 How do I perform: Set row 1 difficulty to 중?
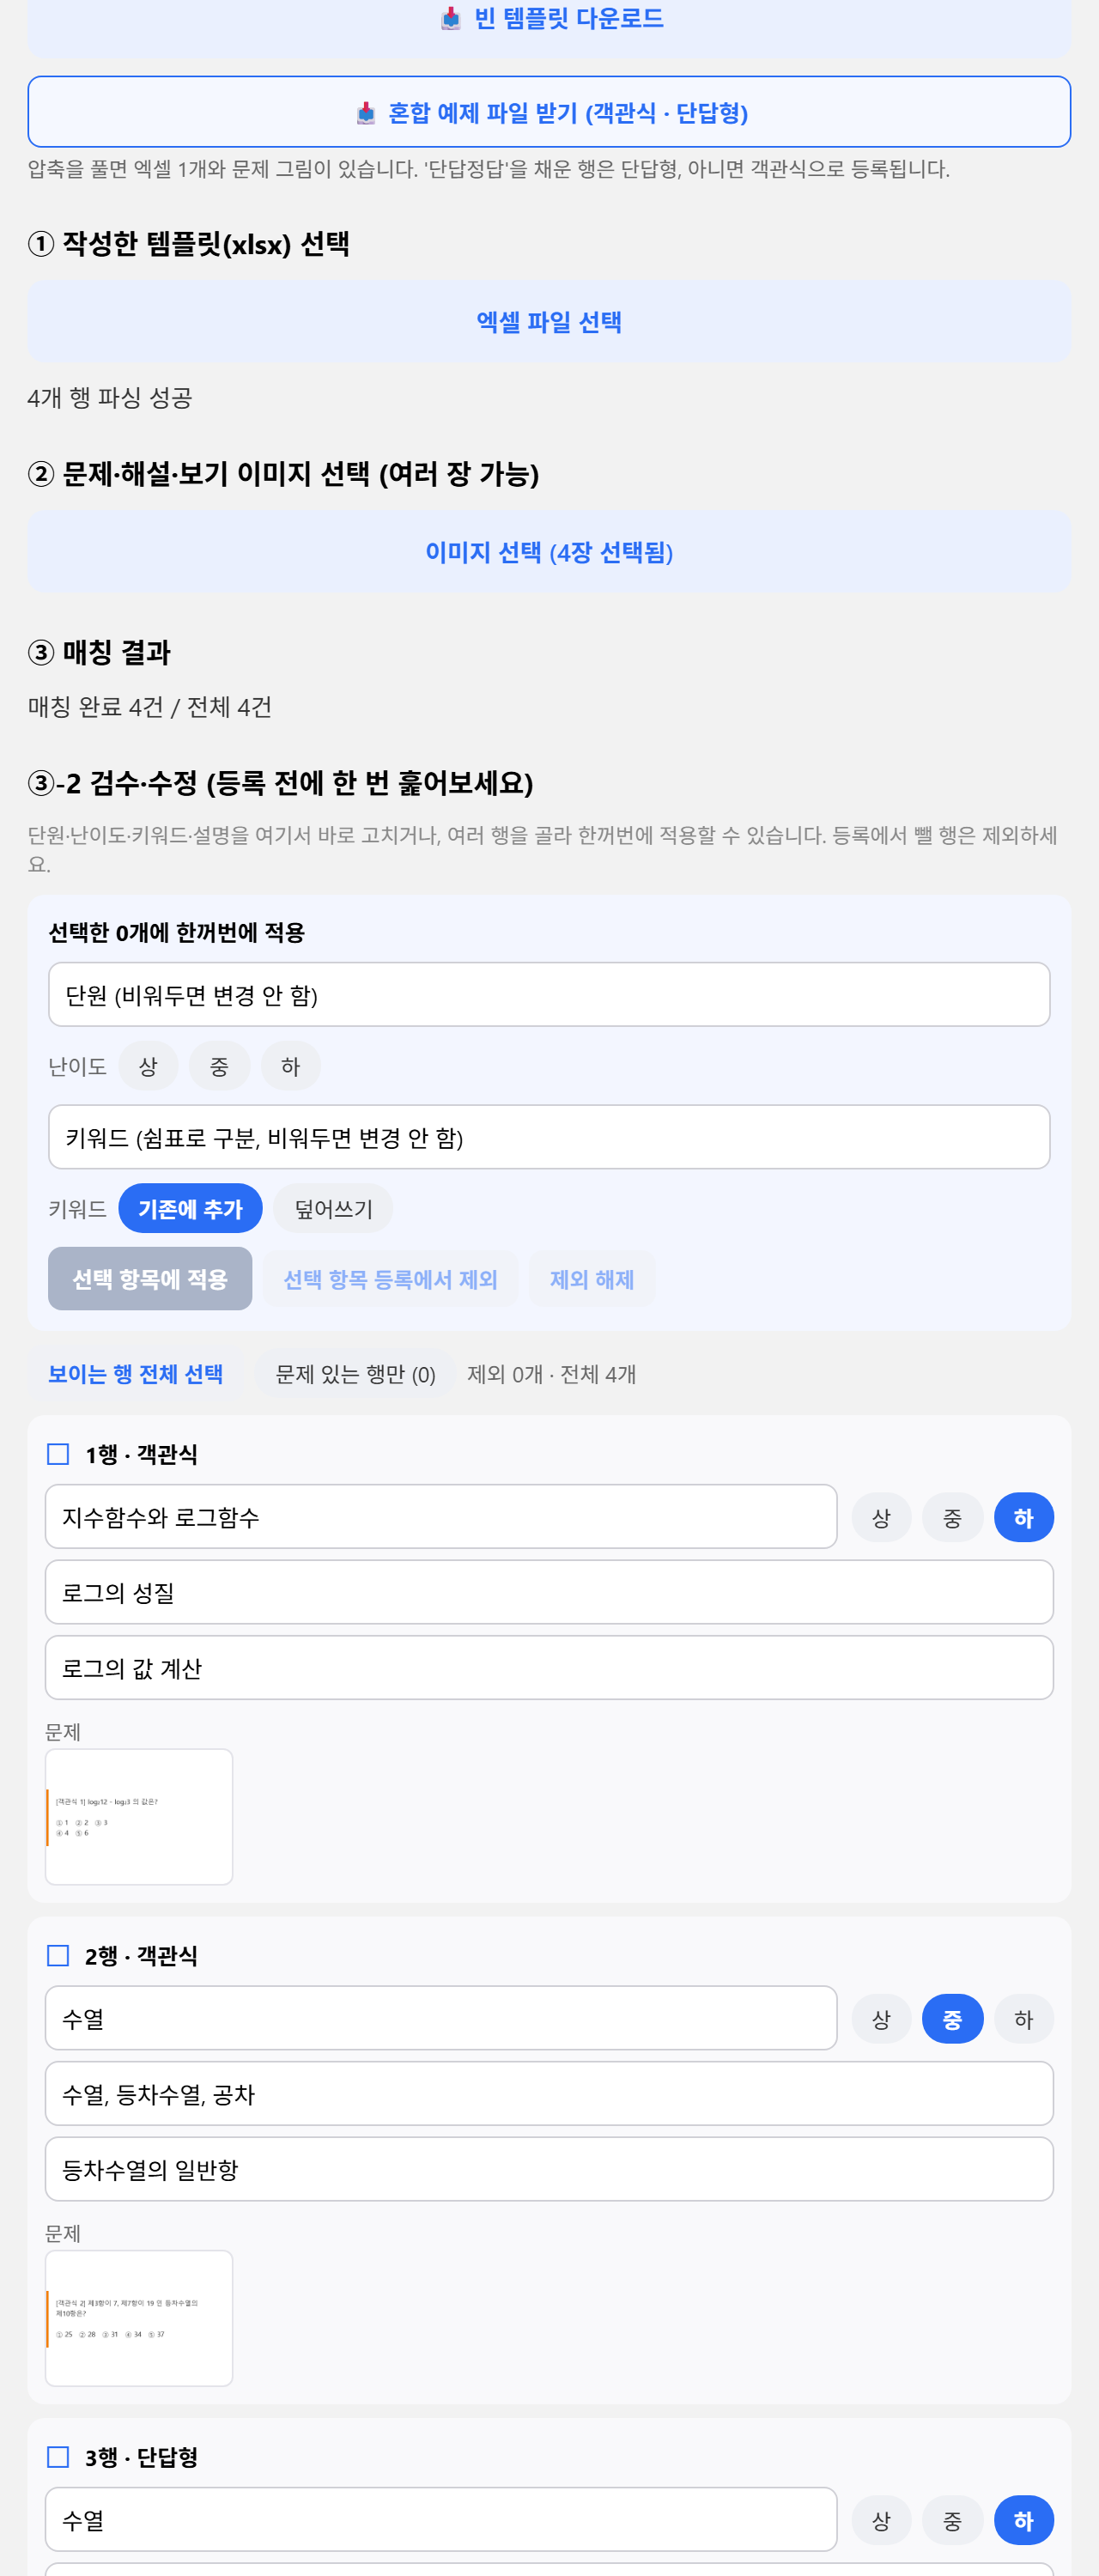(x=952, y=1517)
